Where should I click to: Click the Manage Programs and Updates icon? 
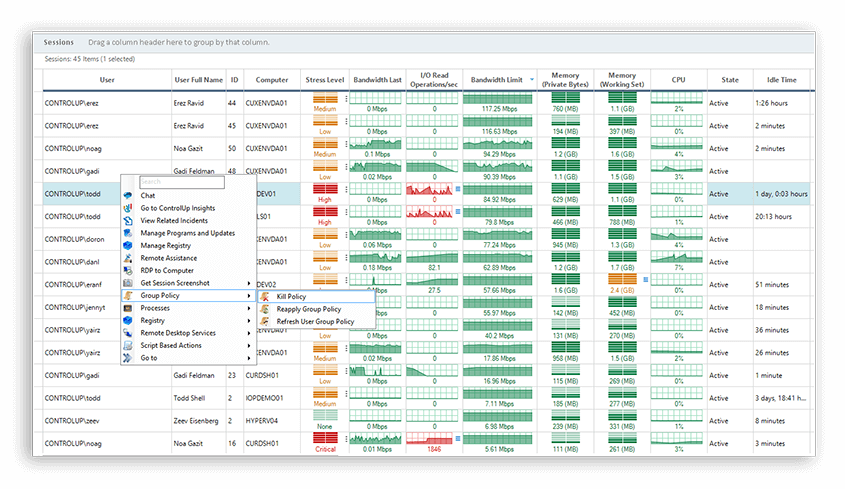click(128, 233)
